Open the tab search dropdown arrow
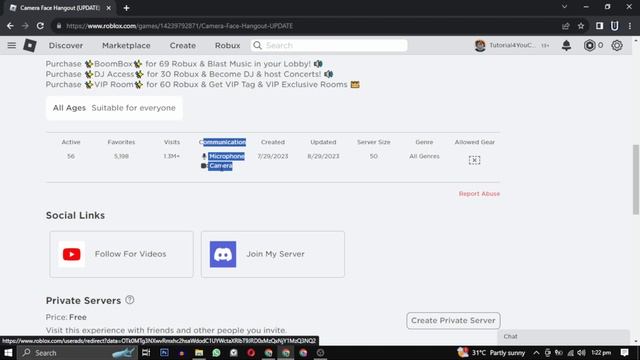This screenshot has width=640, height=360. (564, 7)
